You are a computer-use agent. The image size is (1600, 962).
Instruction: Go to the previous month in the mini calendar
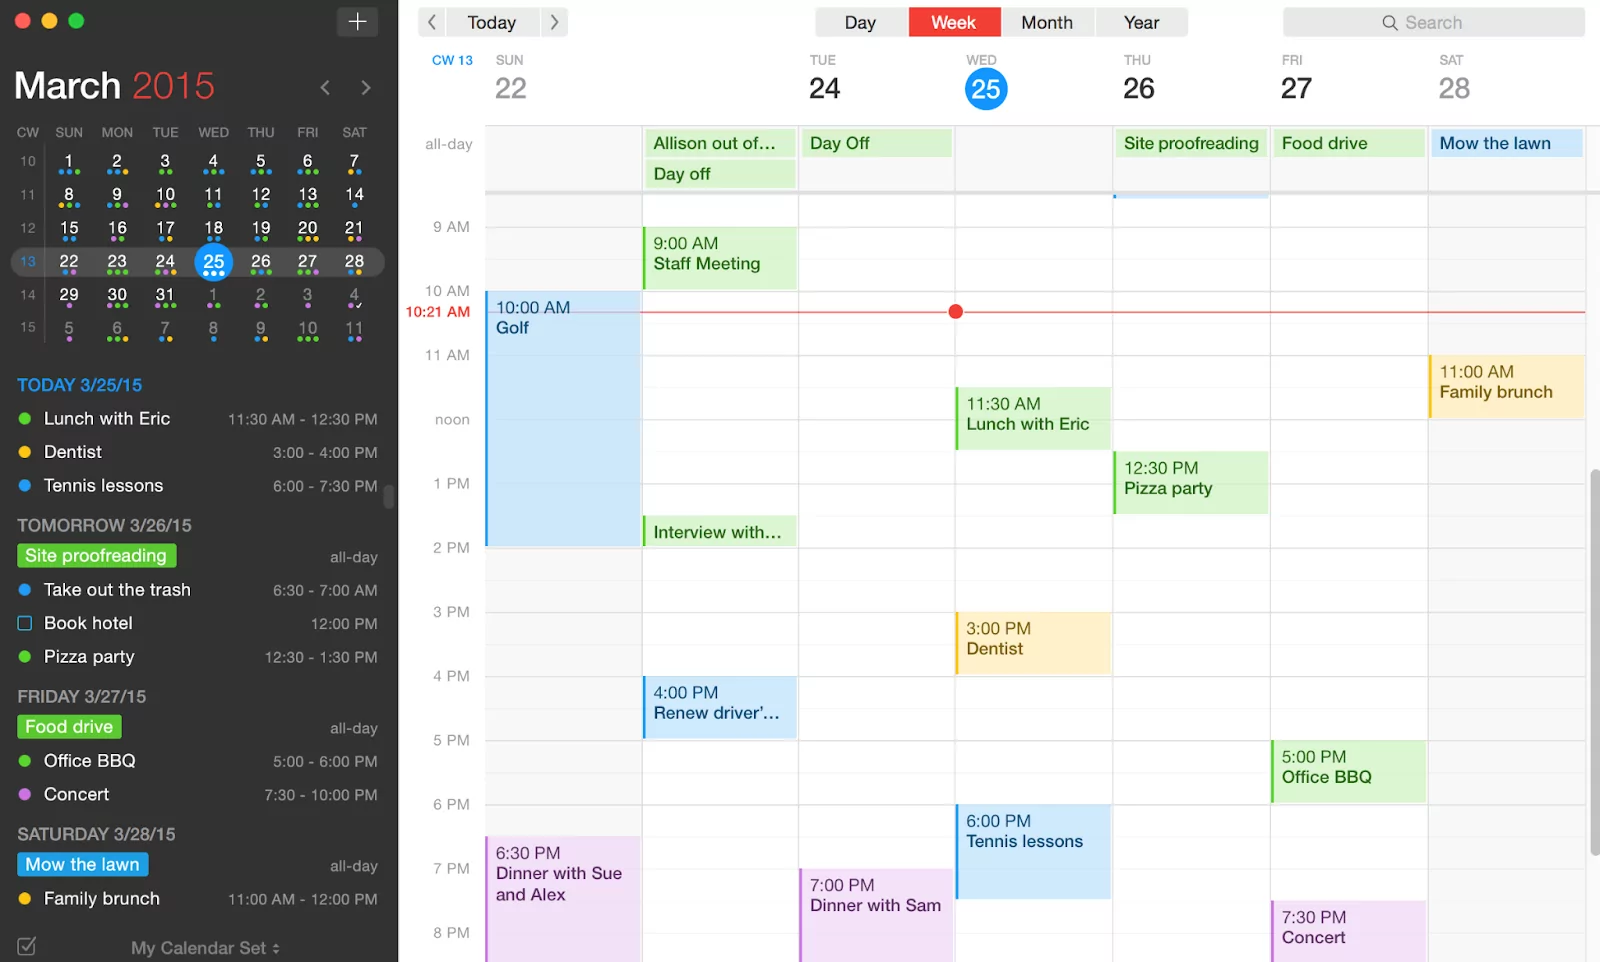click(324, 87)
